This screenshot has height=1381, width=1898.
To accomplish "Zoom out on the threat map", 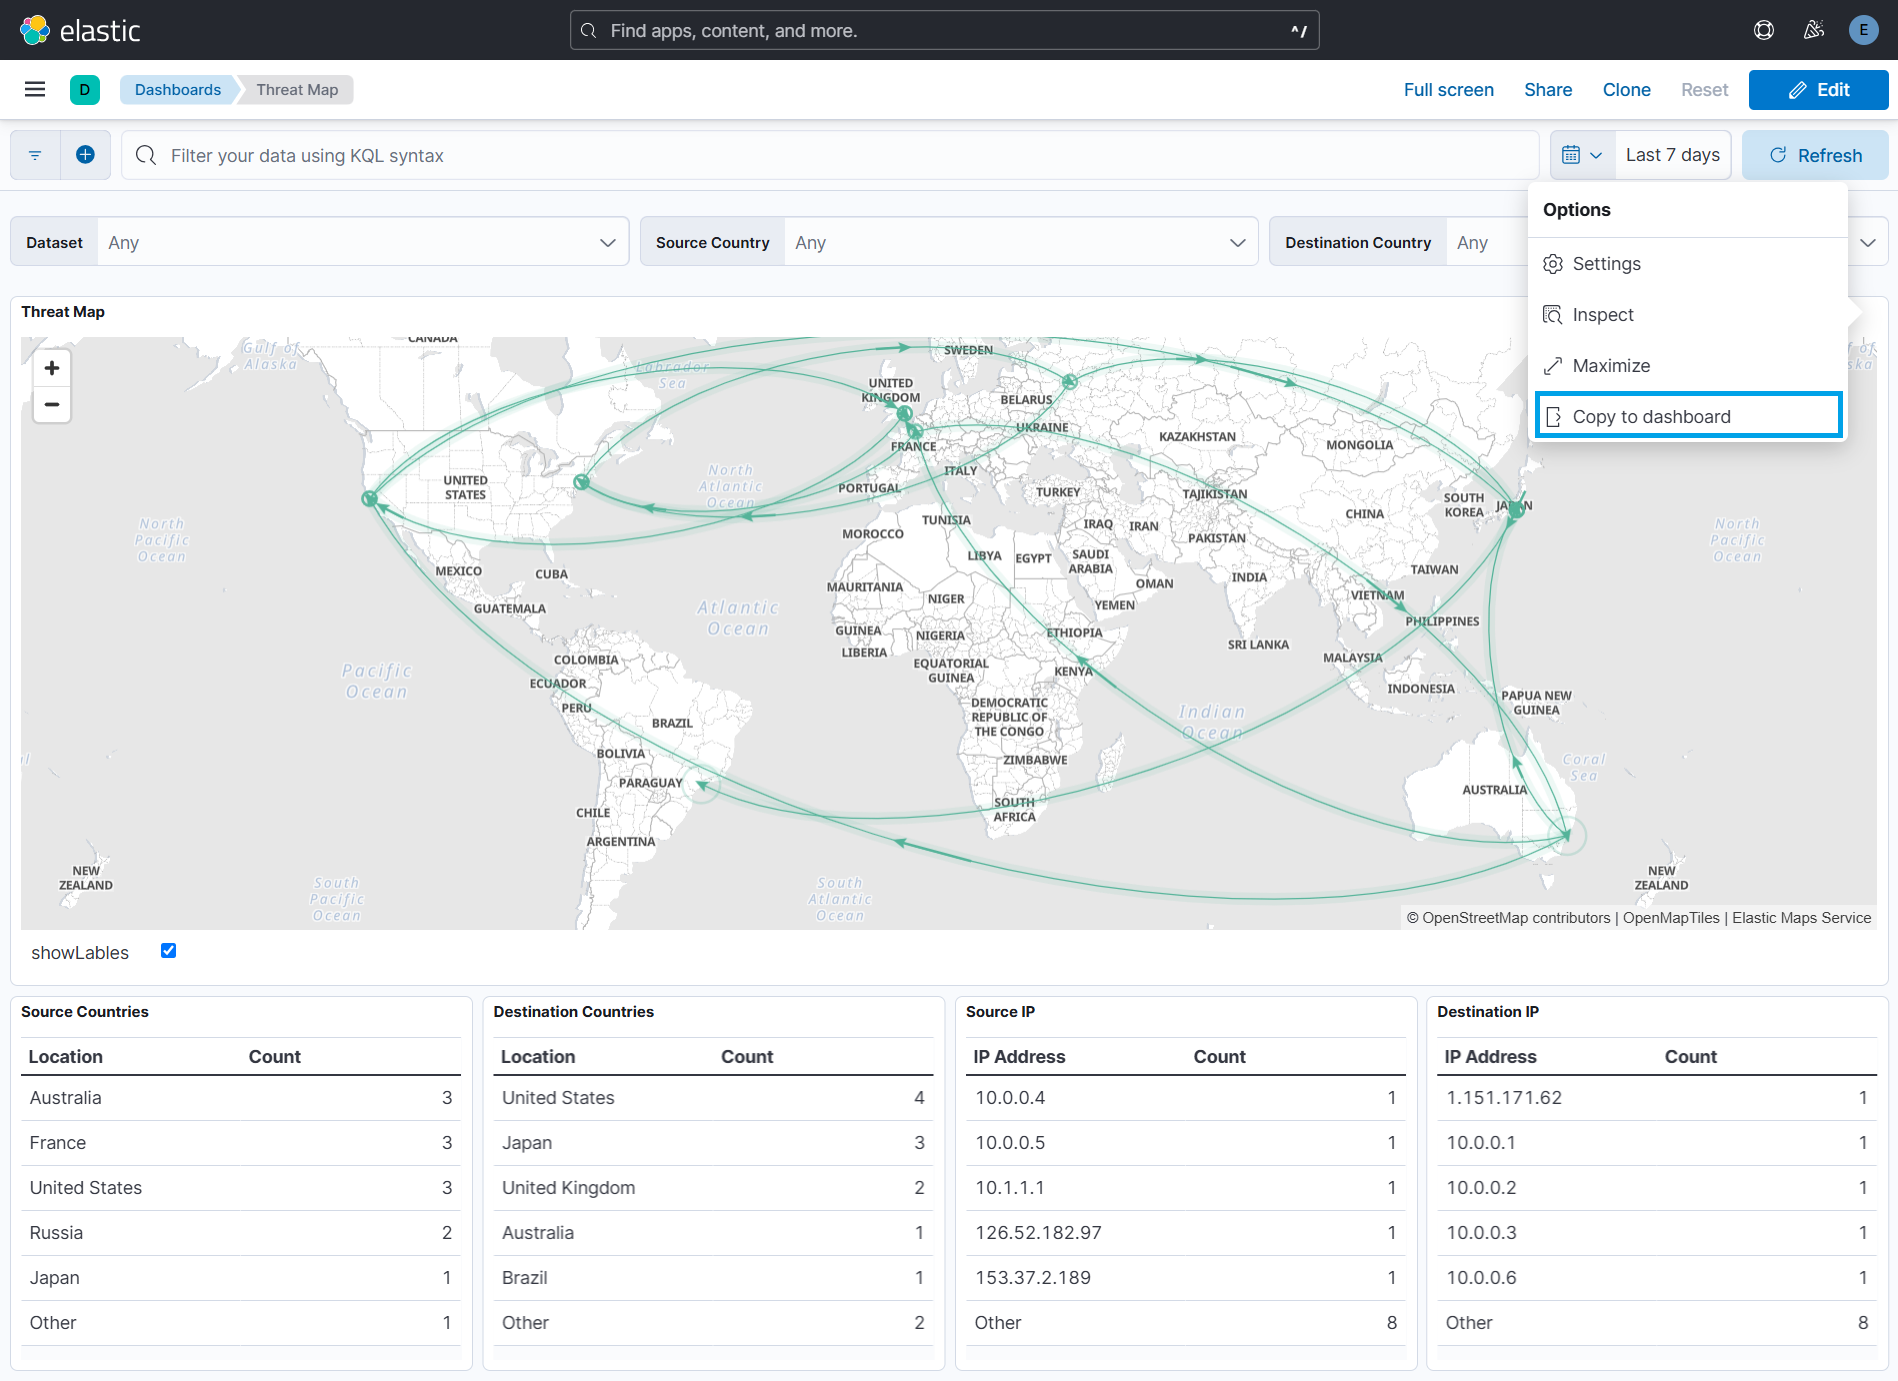I will pos(52,404).
